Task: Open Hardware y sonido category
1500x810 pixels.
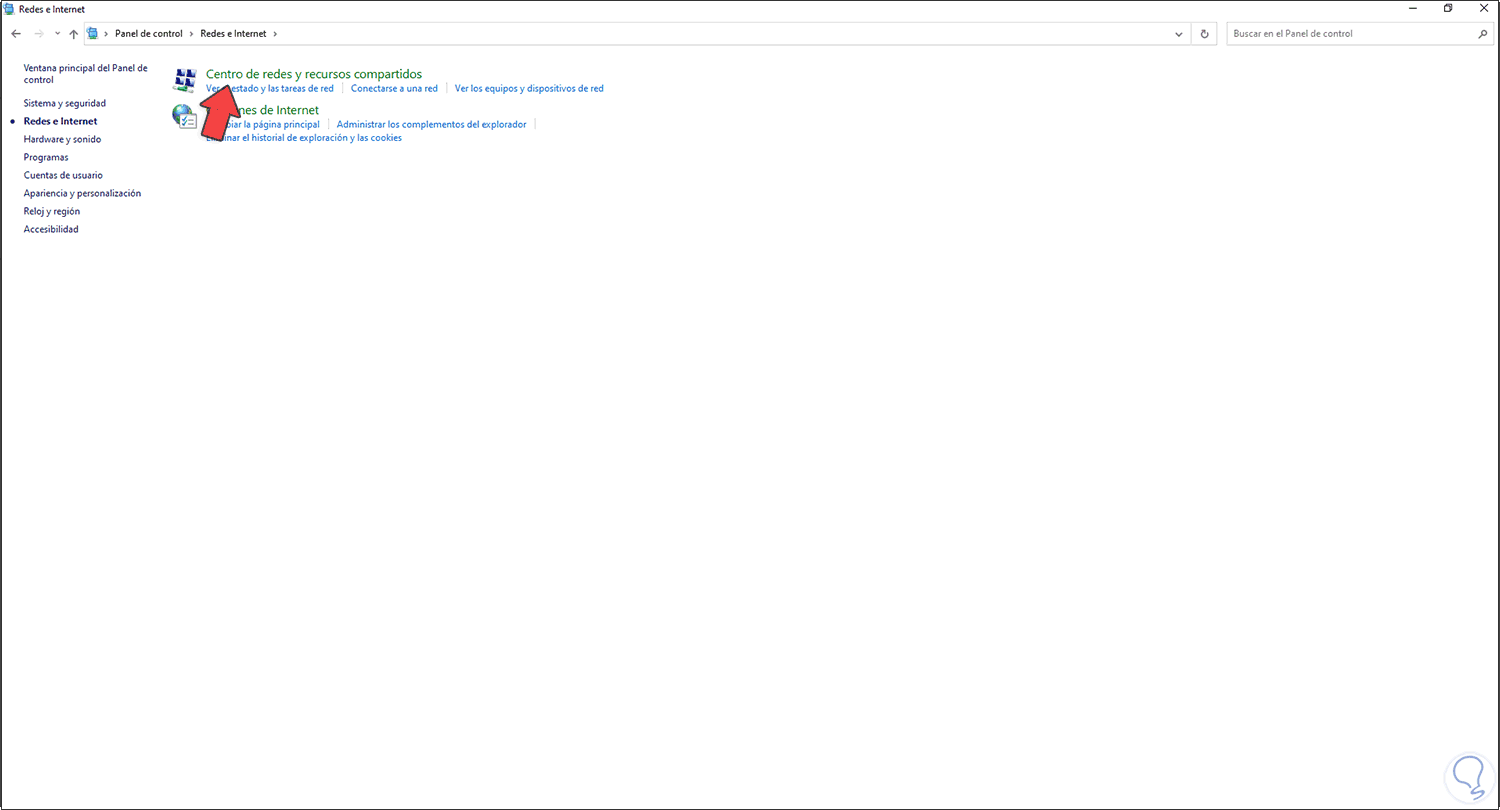Action: coord(62,139)
